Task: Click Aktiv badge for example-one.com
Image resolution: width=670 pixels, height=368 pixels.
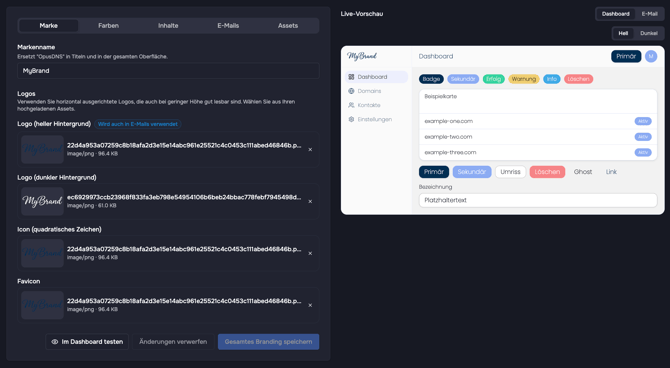Action: tap(643, 121)
